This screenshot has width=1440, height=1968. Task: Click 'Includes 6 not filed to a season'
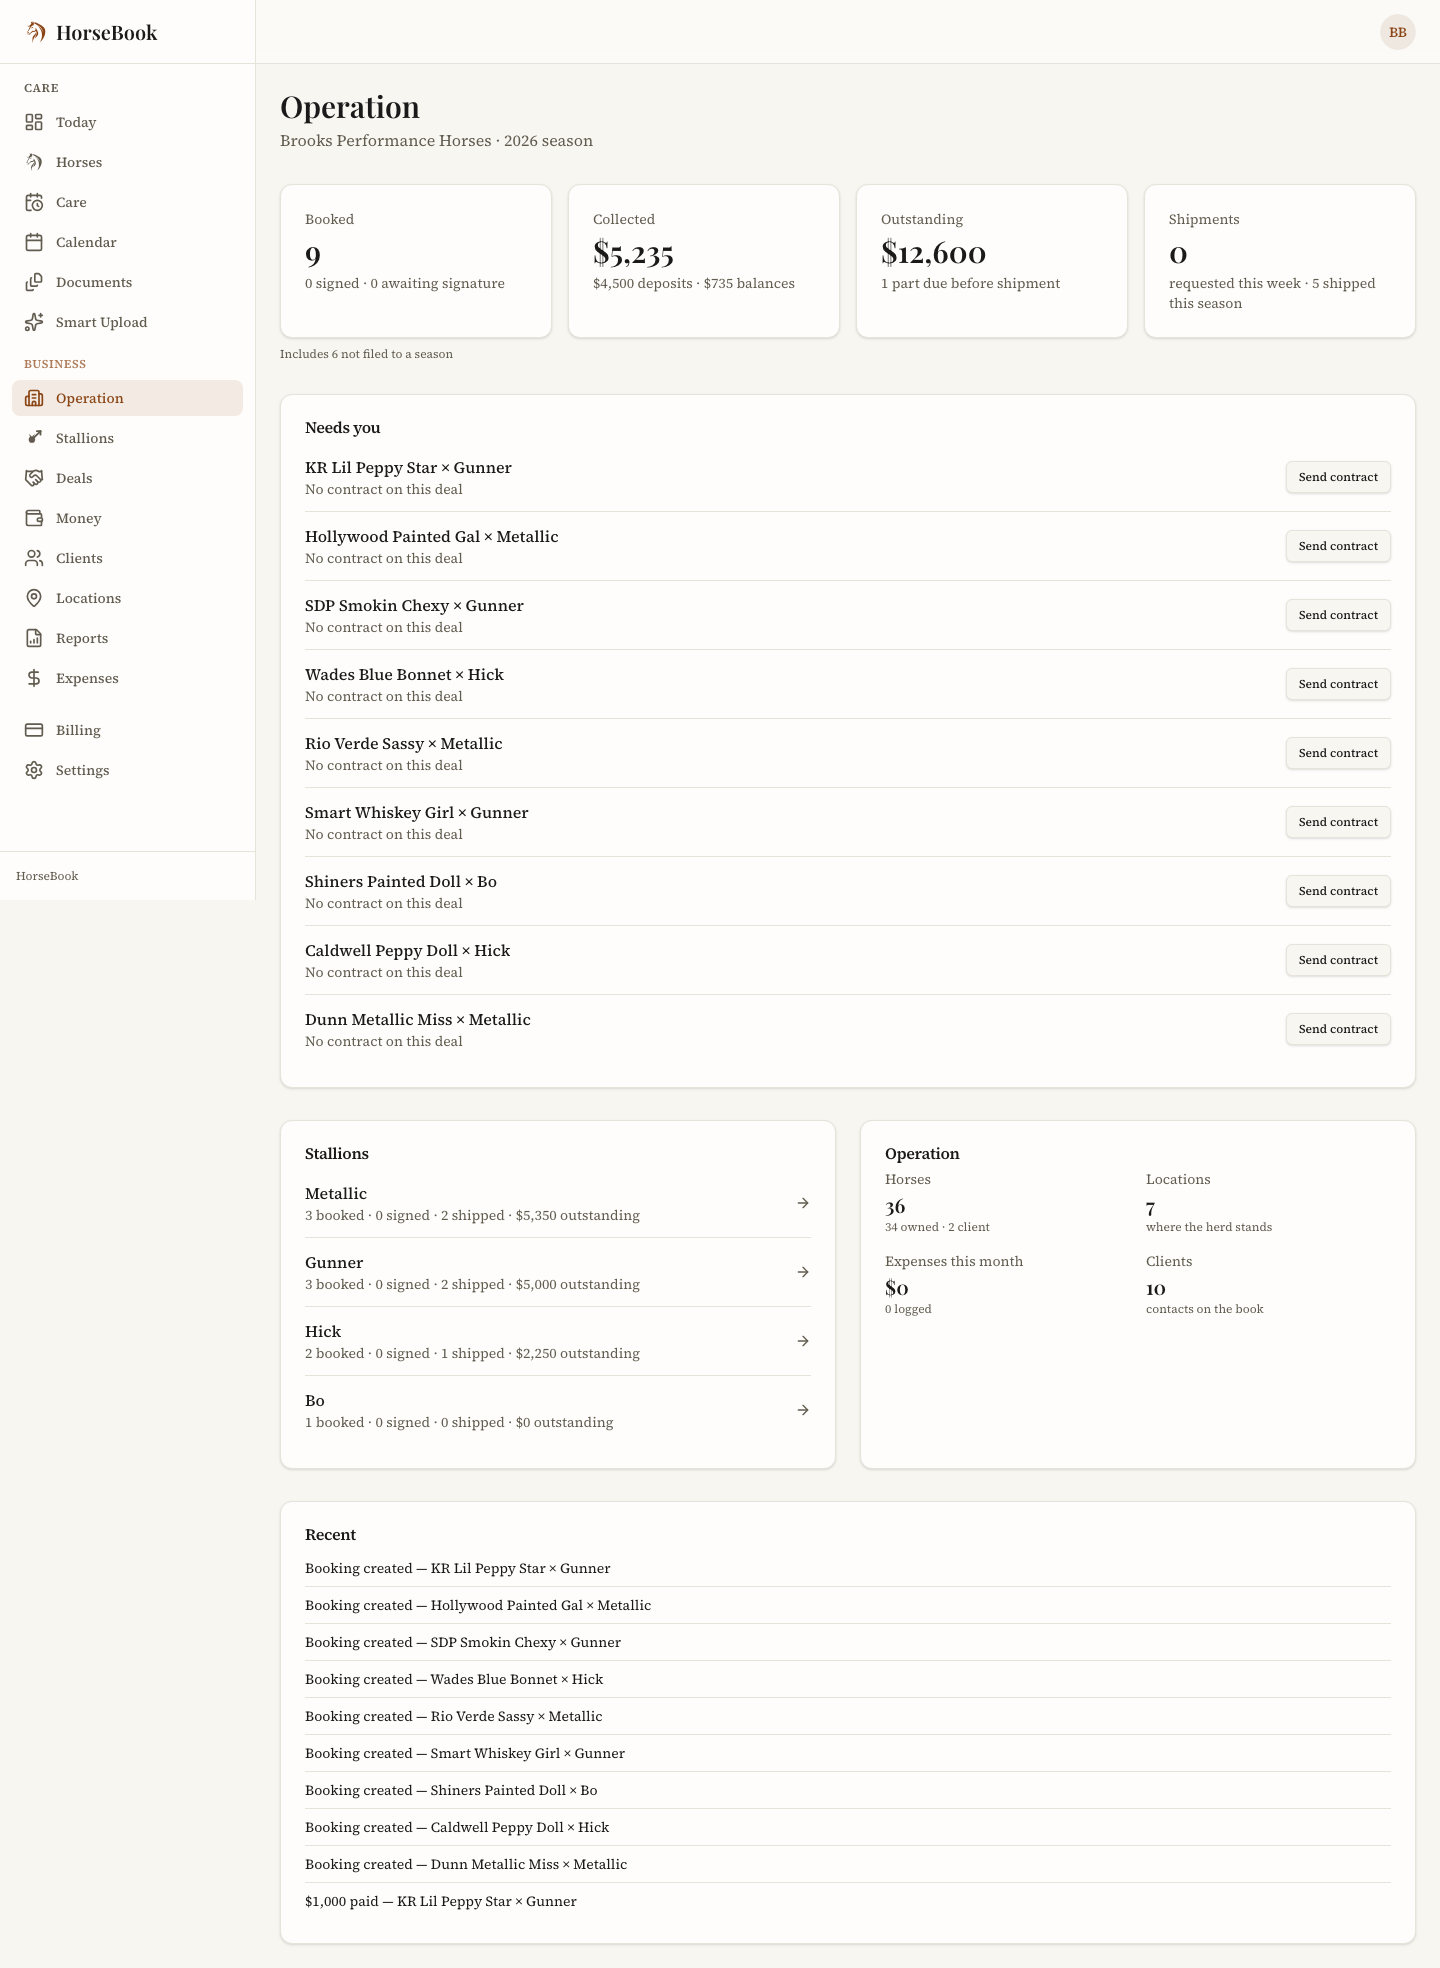(366, 354)
